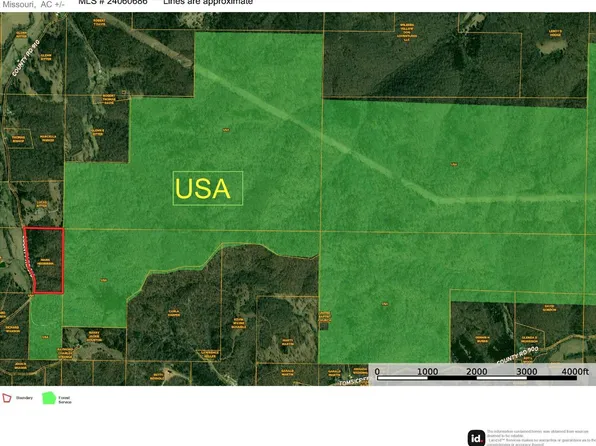Screen dimensions: 596x446
Task: Click the Boundary legend text
Action: click(24, 398)
